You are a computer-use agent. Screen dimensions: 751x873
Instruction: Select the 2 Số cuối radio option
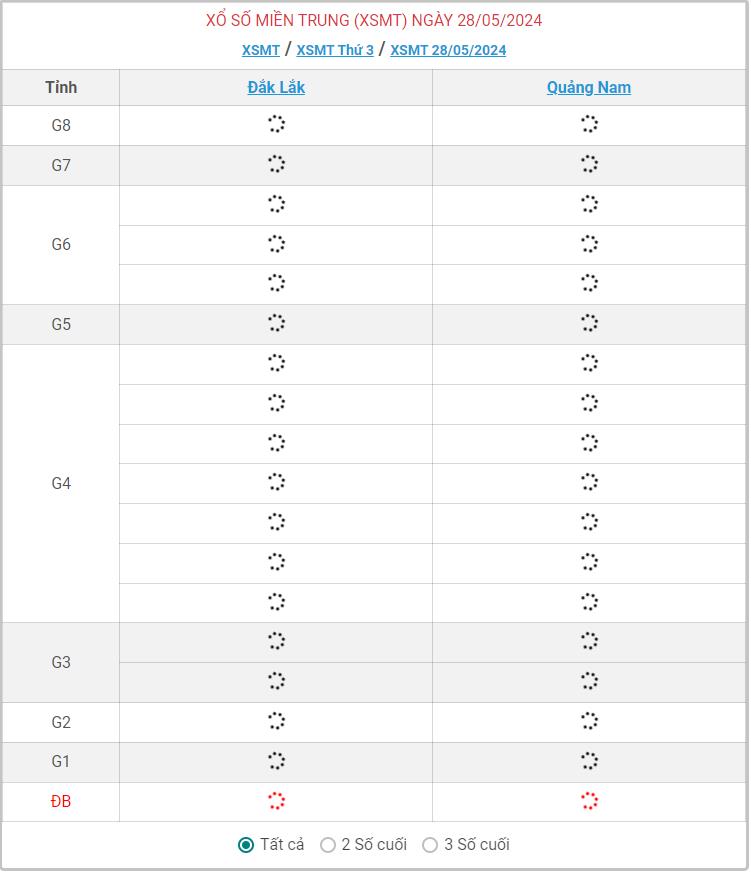(328, 845)
